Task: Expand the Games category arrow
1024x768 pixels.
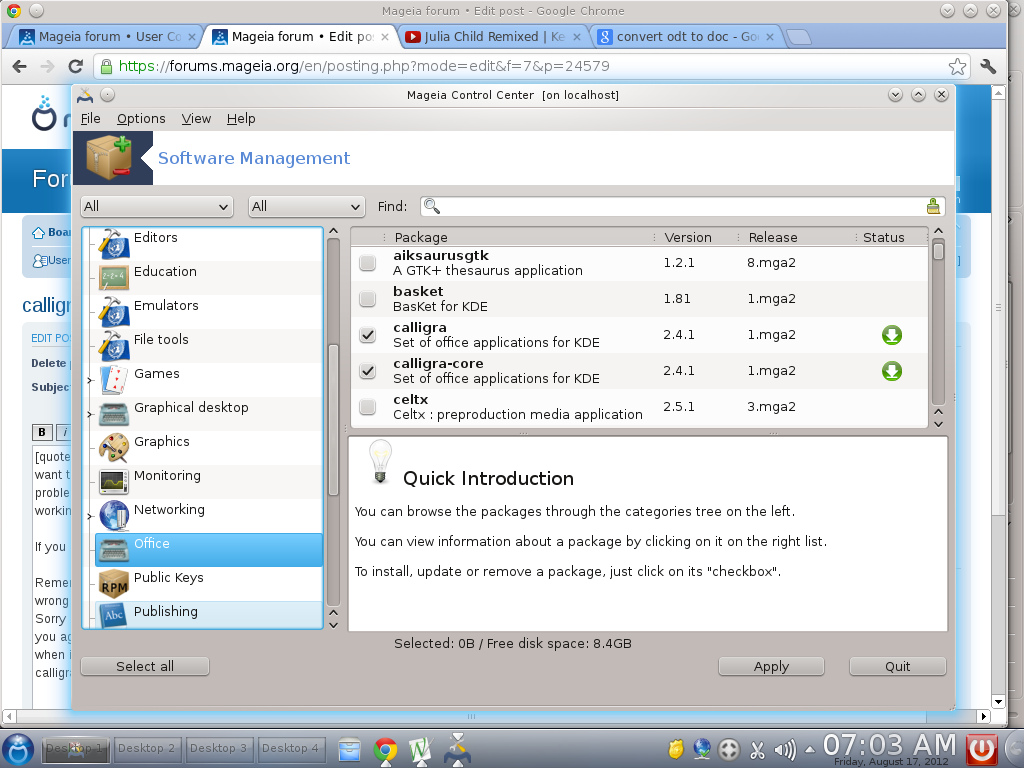Action: point(90,380)
